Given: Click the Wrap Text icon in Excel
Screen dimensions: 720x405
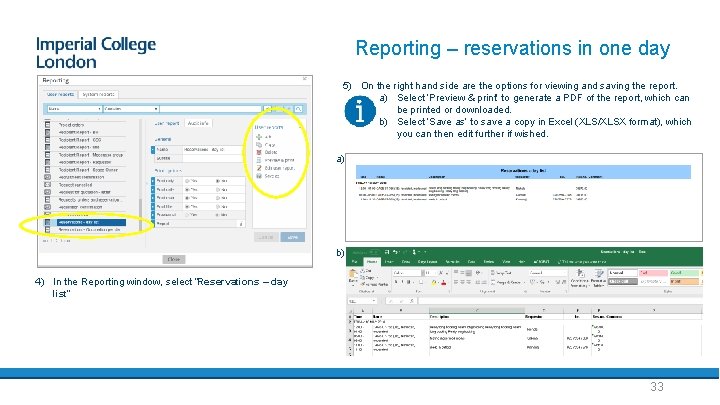Looking at the screenshot, I should click(494, 272).
